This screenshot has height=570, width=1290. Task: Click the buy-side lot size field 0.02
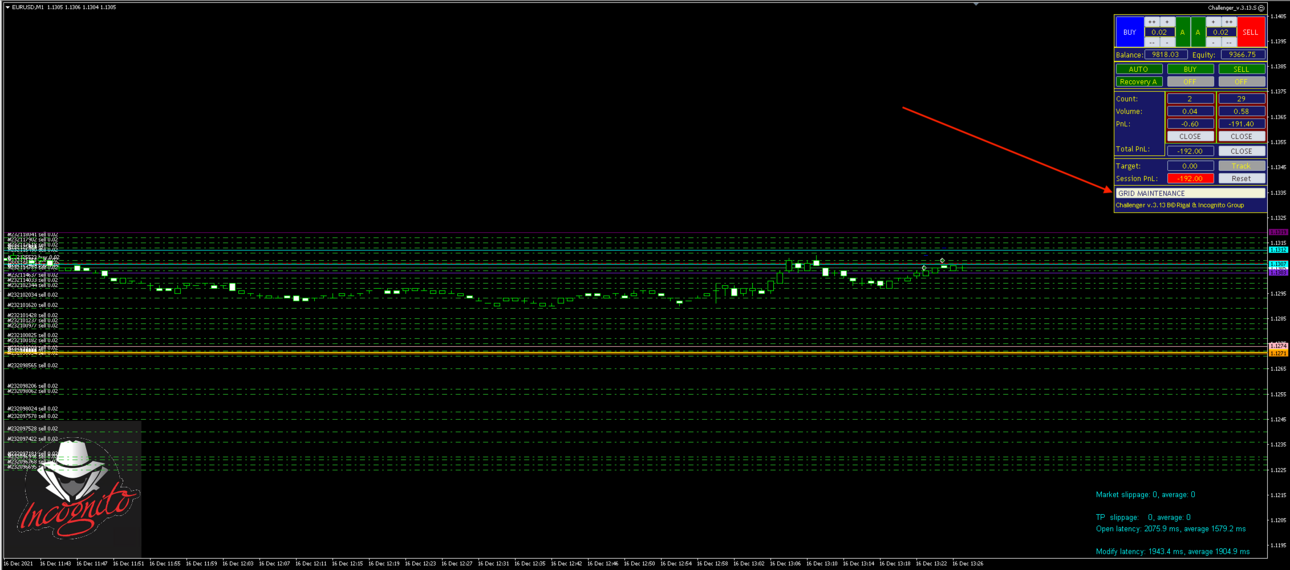coord(1160,32)
